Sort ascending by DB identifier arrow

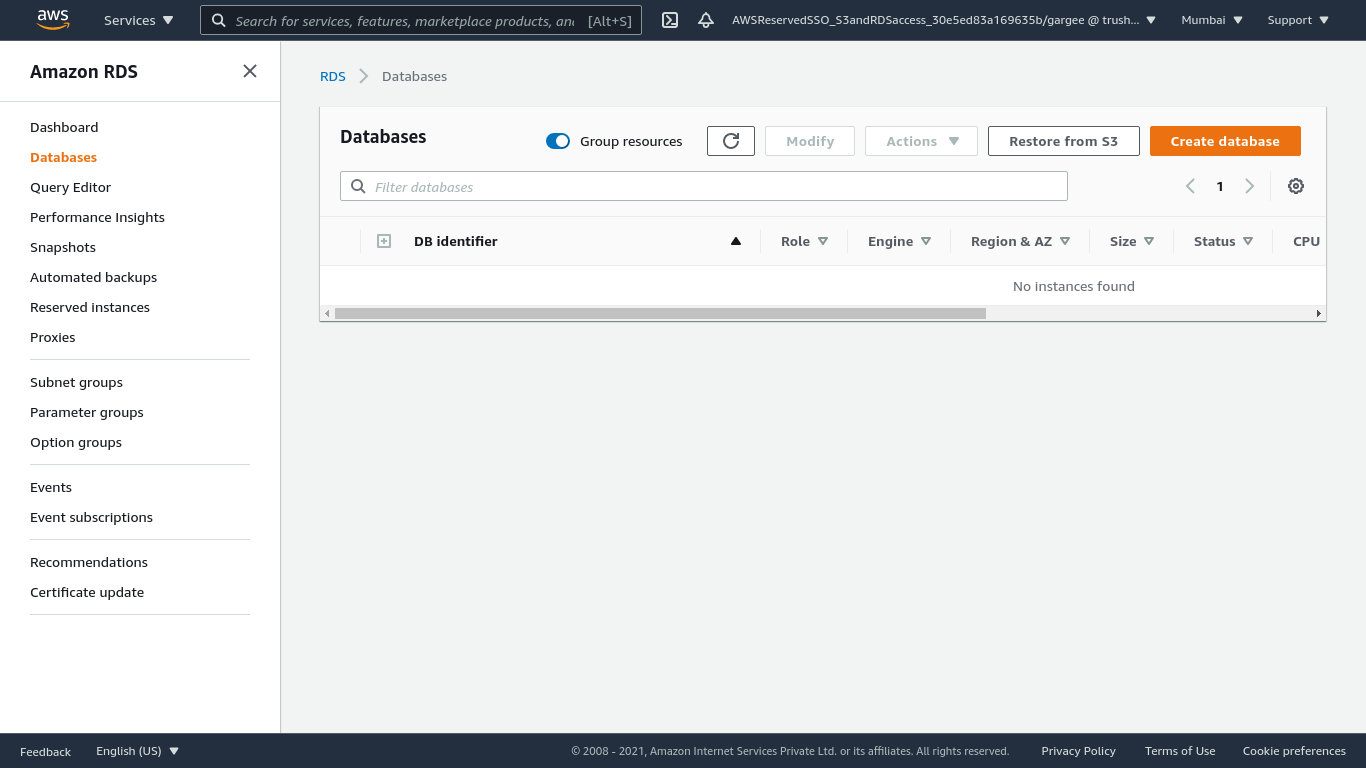736,241
